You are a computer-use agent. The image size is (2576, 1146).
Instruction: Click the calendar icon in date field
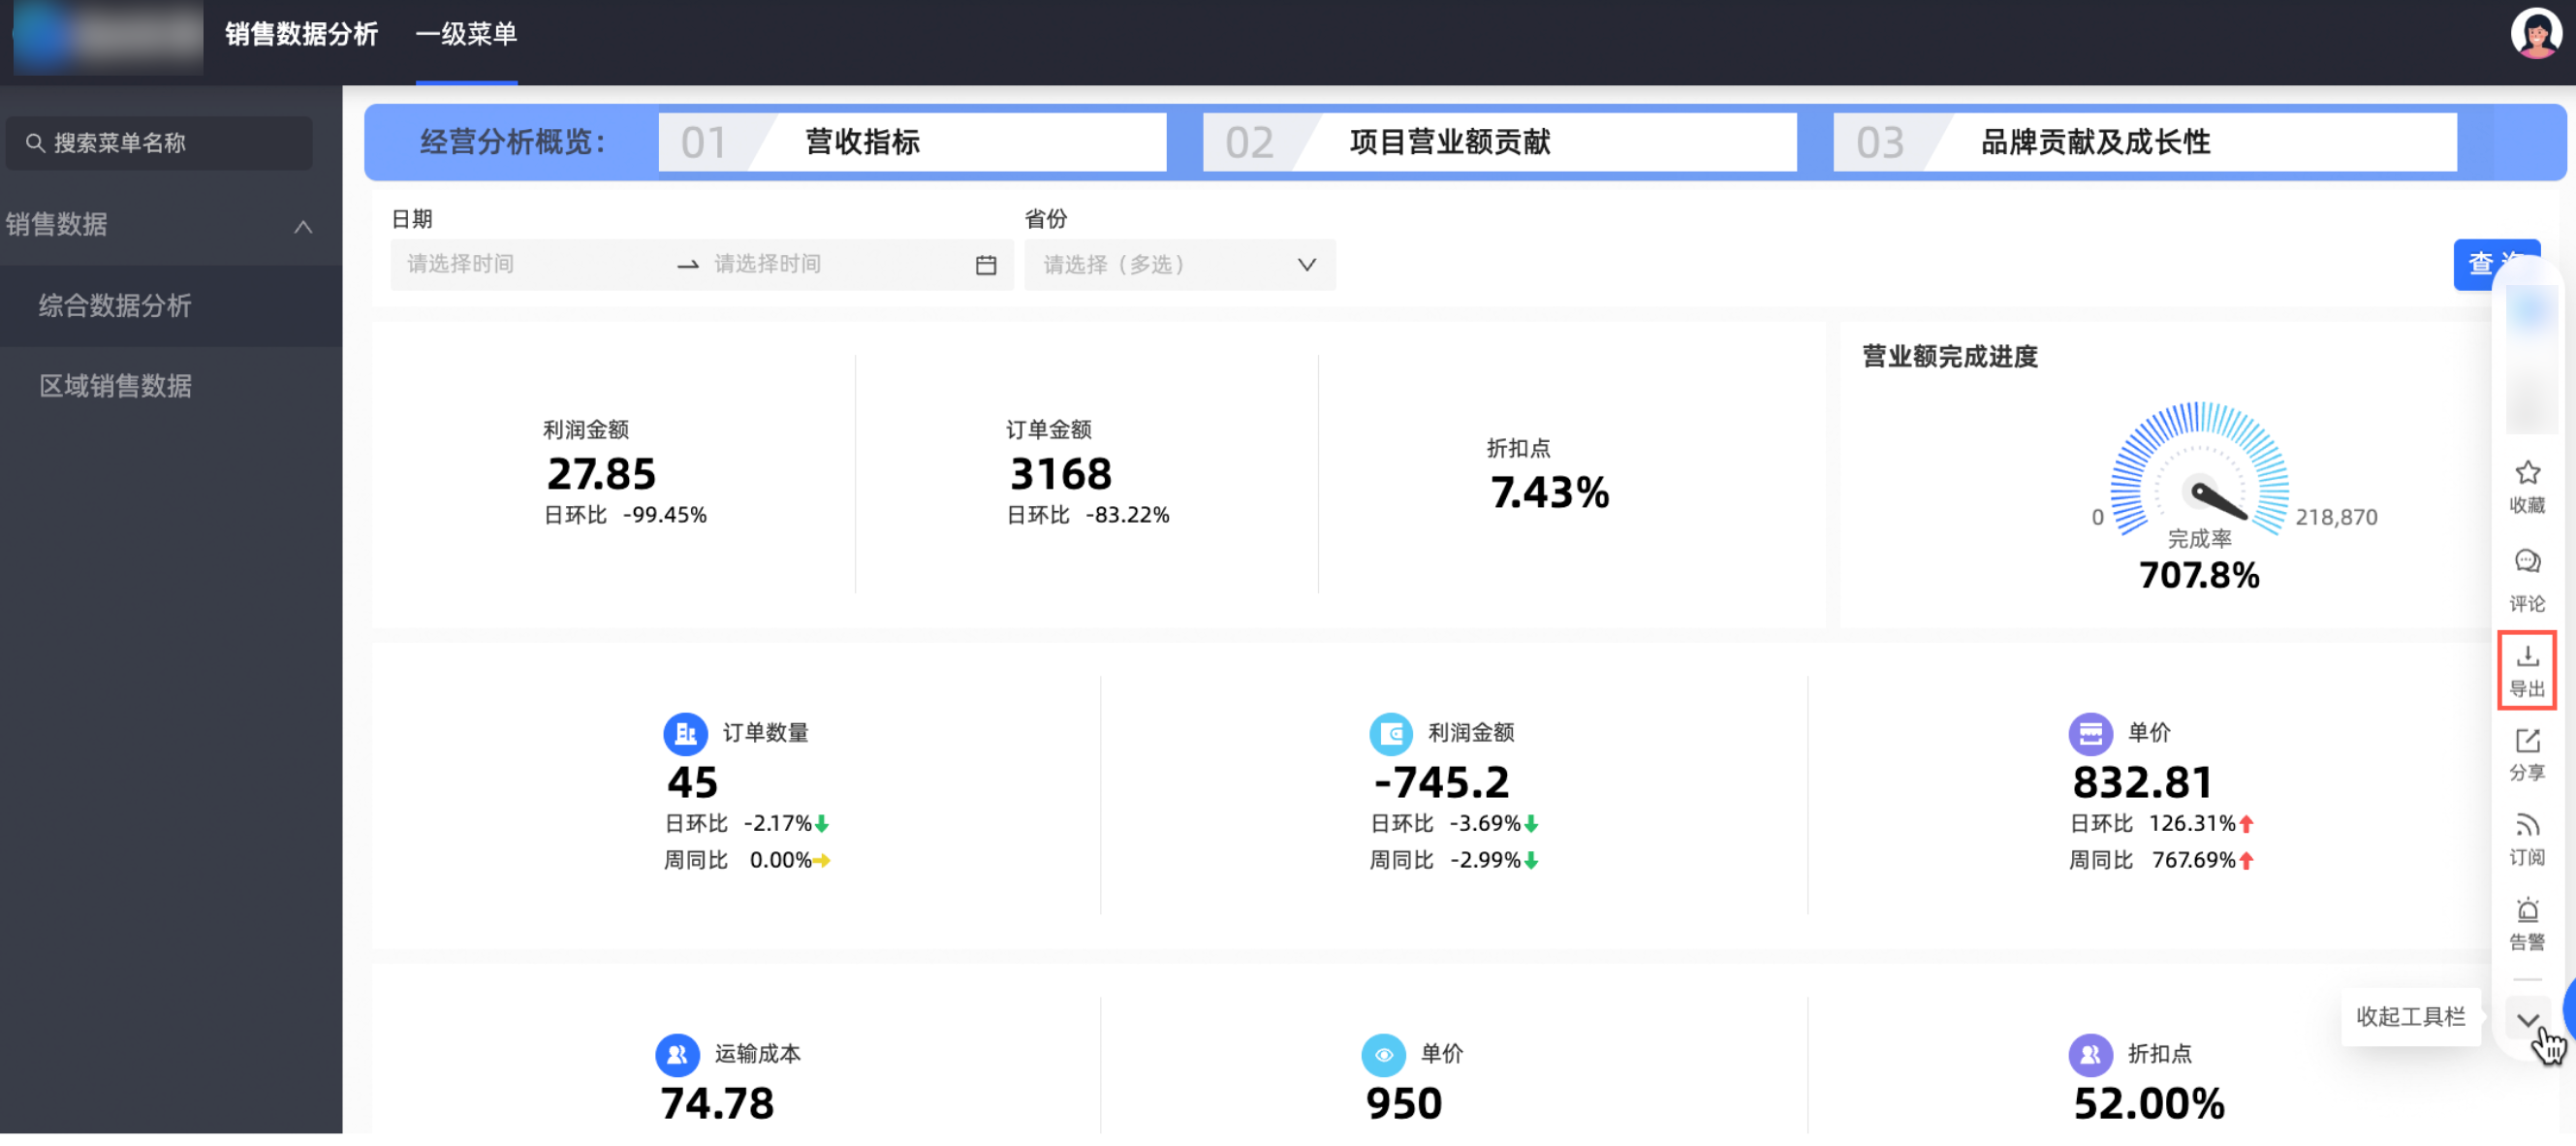pos(985,265)
